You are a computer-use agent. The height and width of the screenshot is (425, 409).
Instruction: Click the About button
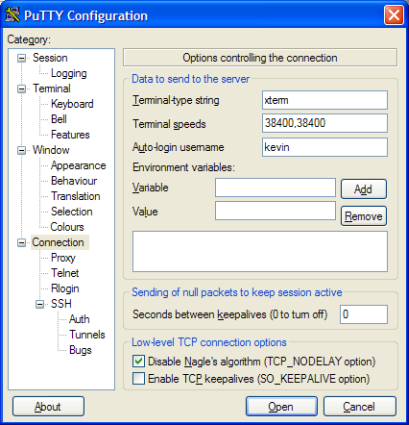click(x=48, y=406)
